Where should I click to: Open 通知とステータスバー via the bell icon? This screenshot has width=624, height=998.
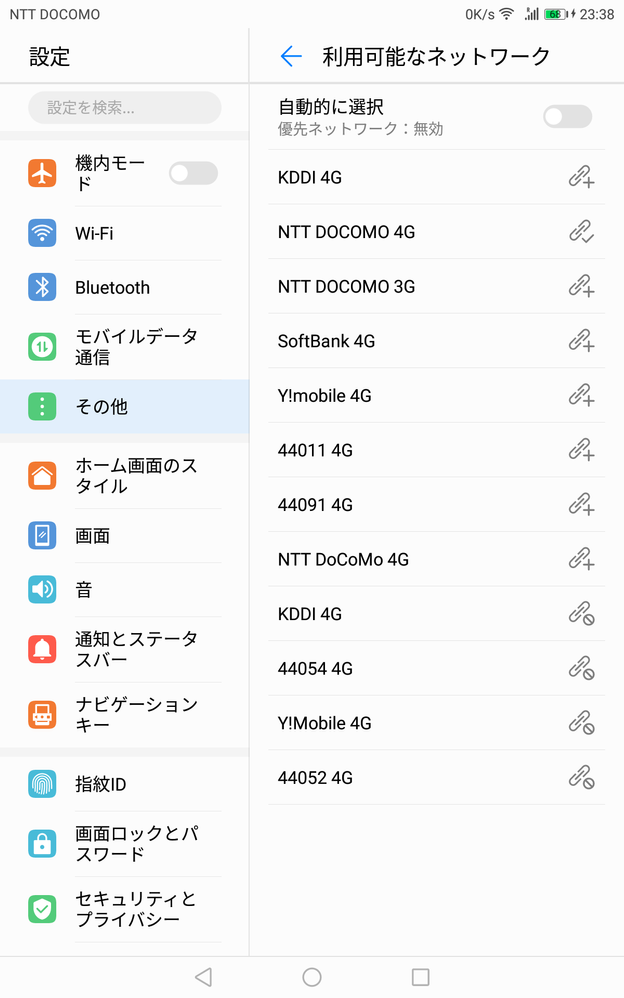(x=42, y=649)
